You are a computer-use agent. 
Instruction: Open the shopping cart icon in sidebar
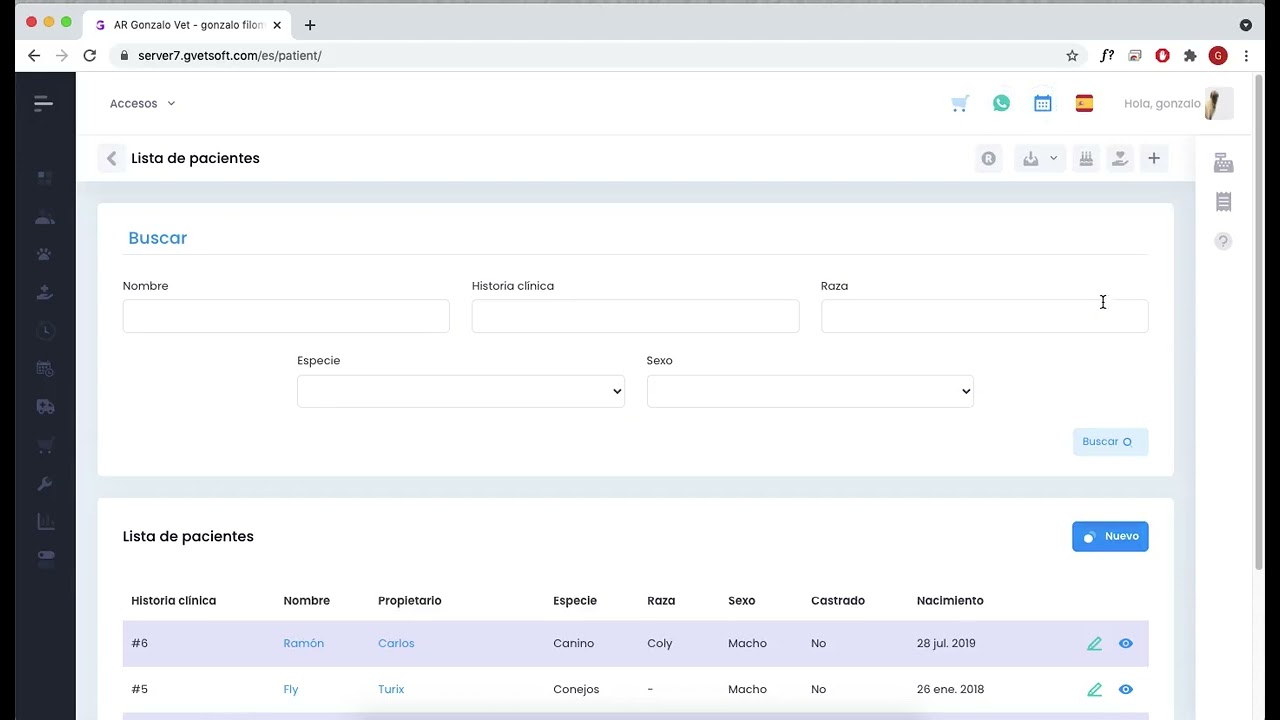click(45, 445)
